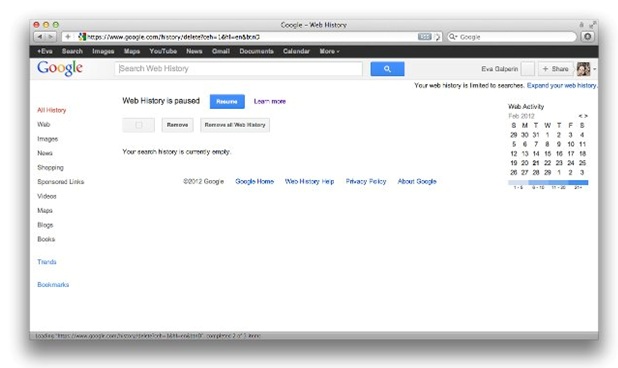Reload the page with the refresh icon
The width and height of the screenshot is (618, 368).
(437, 37)
